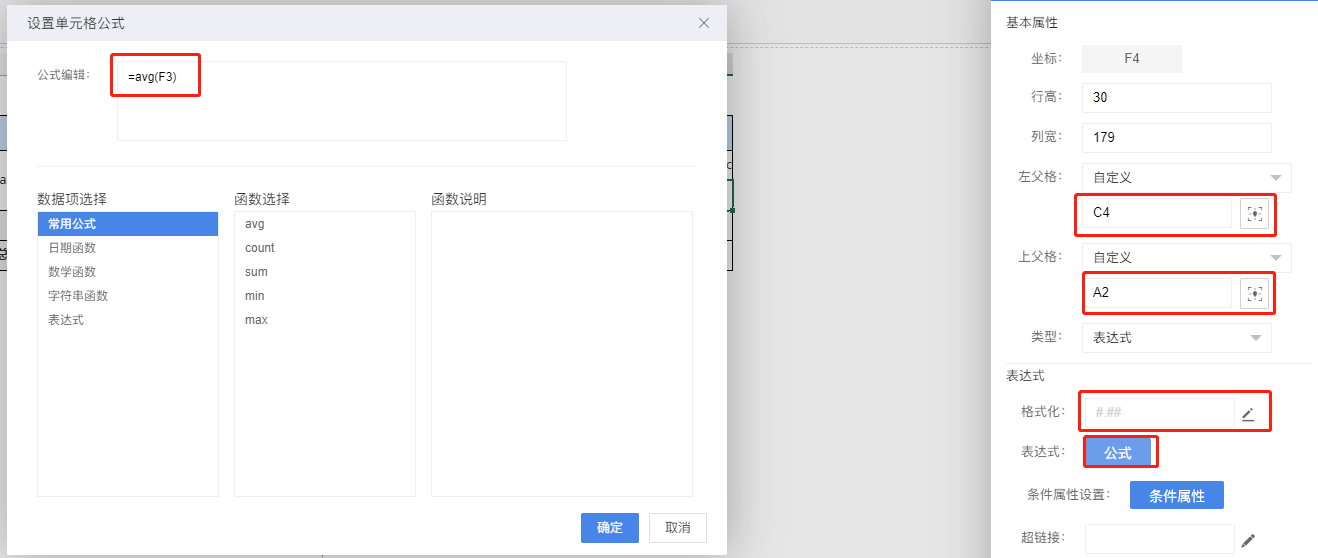This screenshot has height=558, width=1318.
Task: Click the 左父格 C4 input field
Action: pyautogui.click(x=1157, y=213)
